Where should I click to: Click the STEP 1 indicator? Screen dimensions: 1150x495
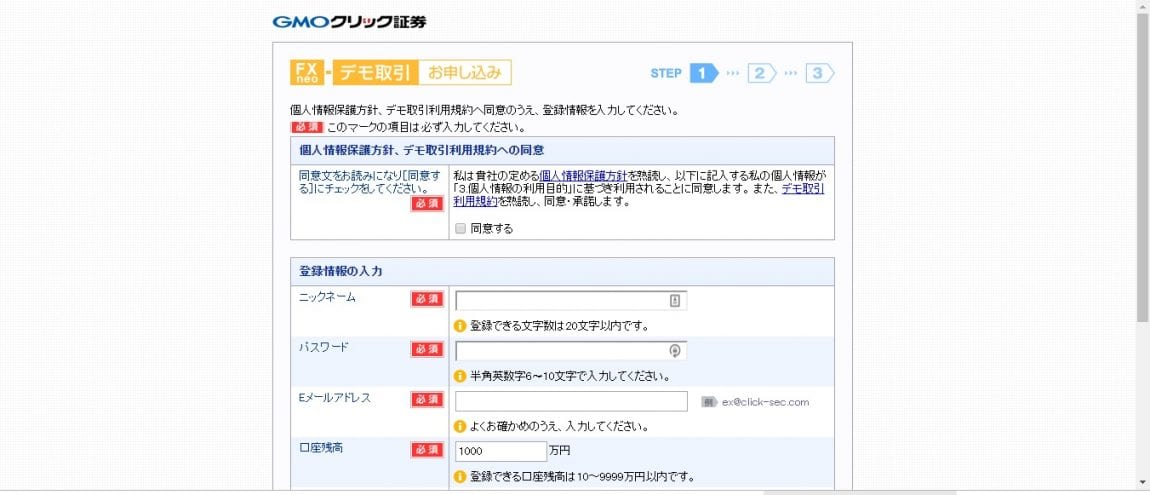704,73
